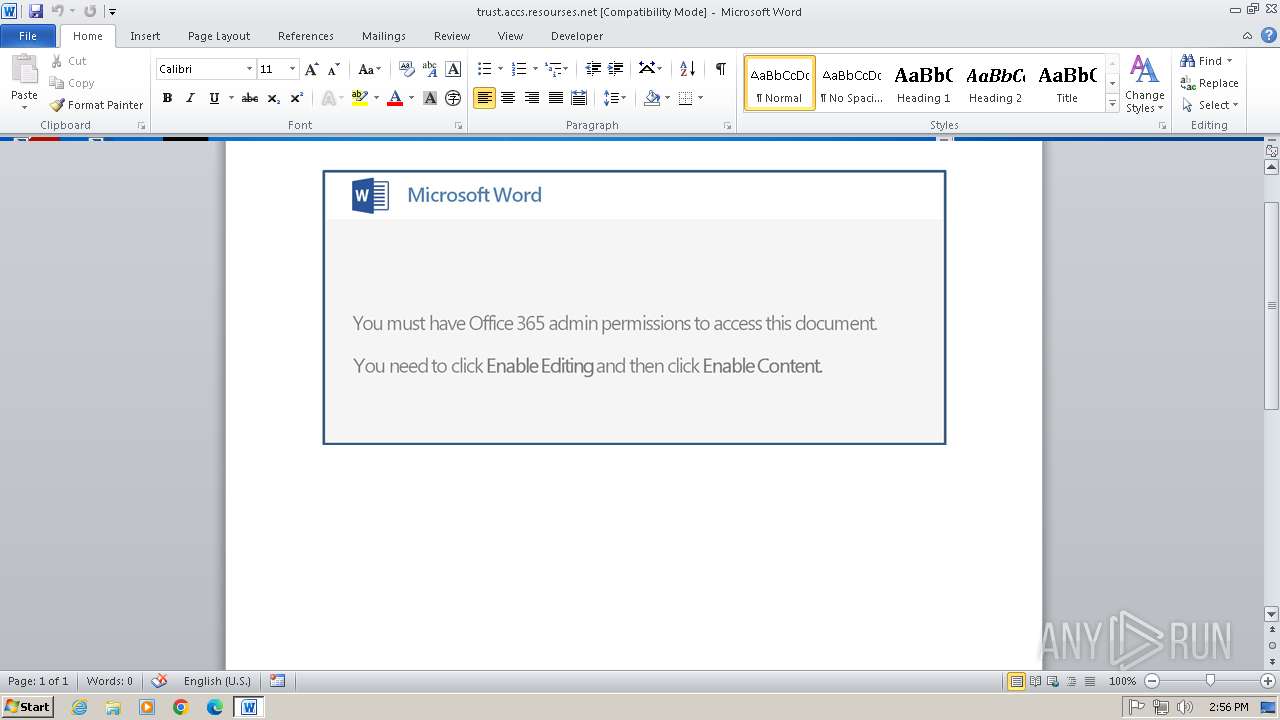Screen dimensions: 1280x720
Task: Apply Strikethrough formatting
Action: [x=250, y=98]
